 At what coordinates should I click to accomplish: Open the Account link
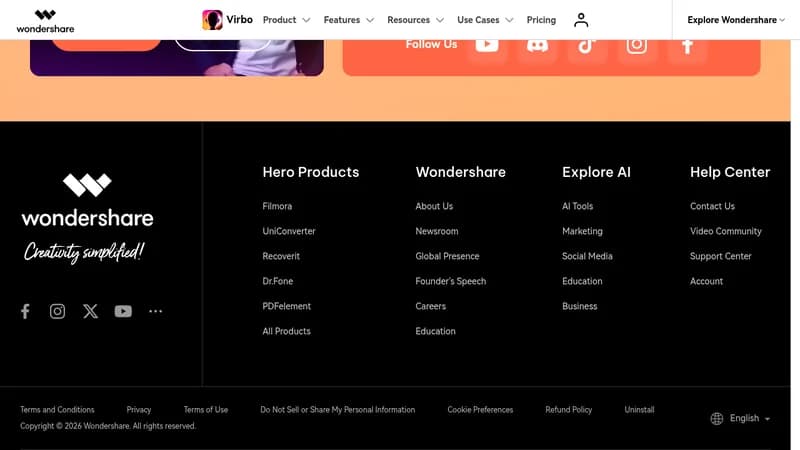pos(706,281)
